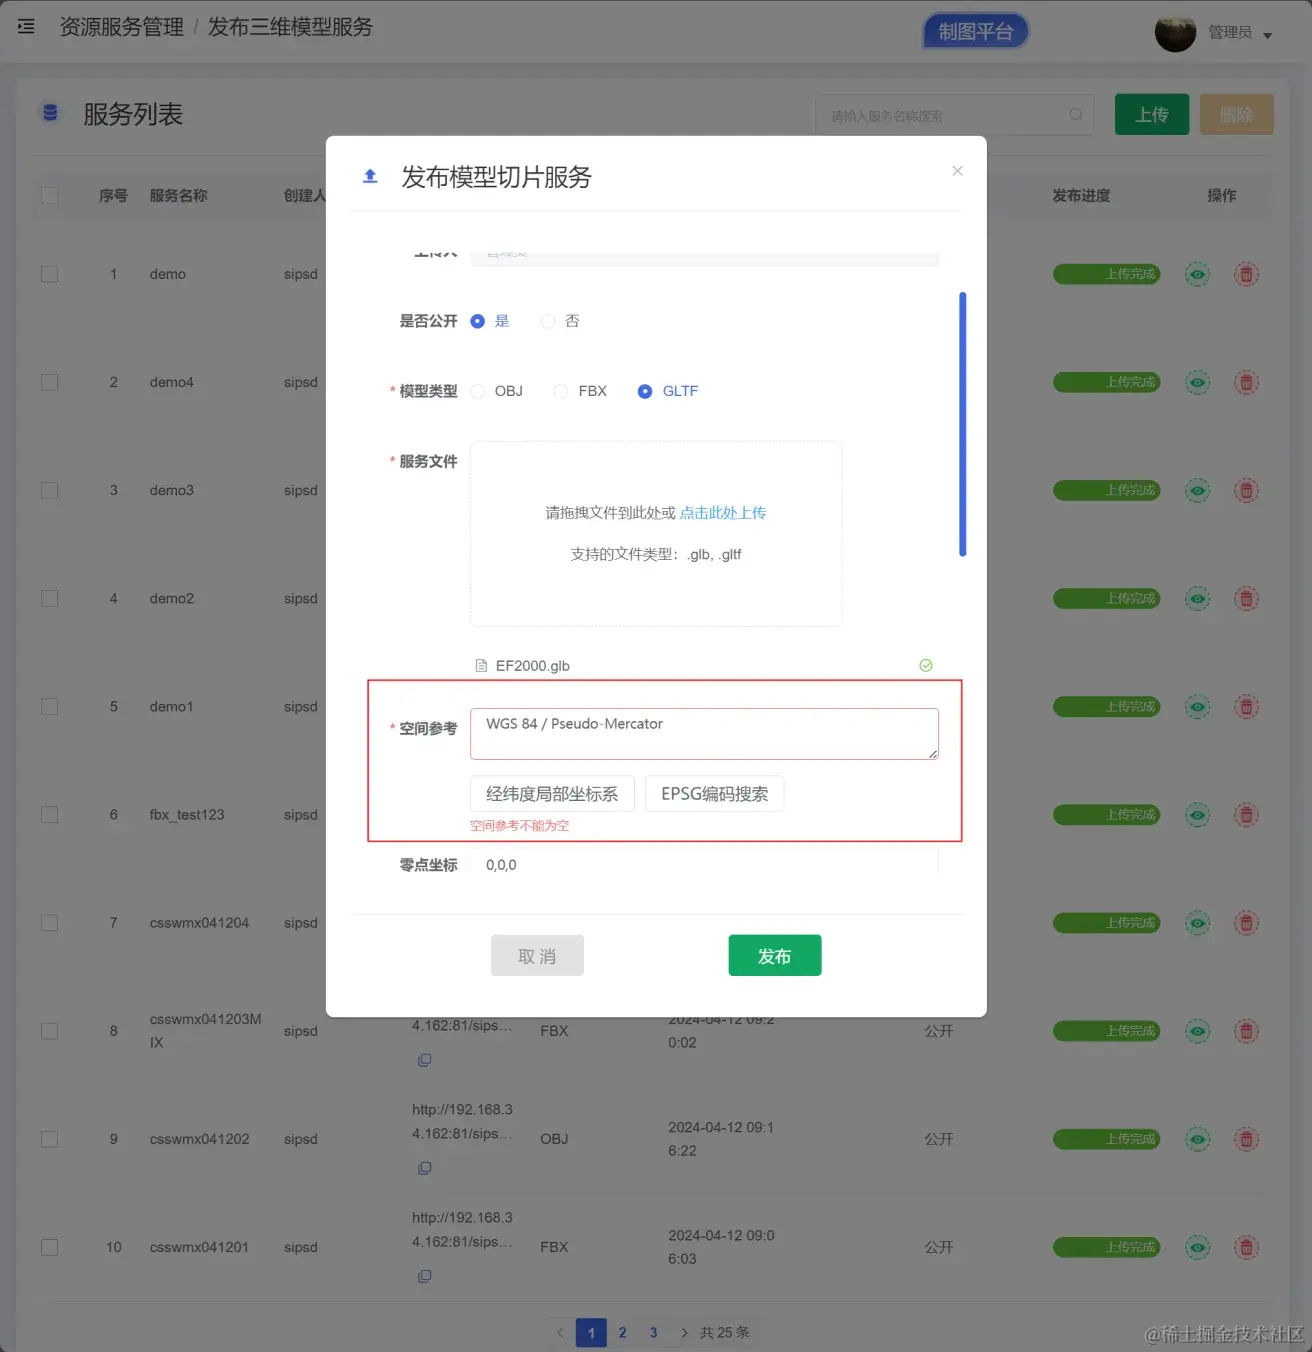Choose FBX model type
Viewport: 1312px width, 1352px height.
(580, 391)
